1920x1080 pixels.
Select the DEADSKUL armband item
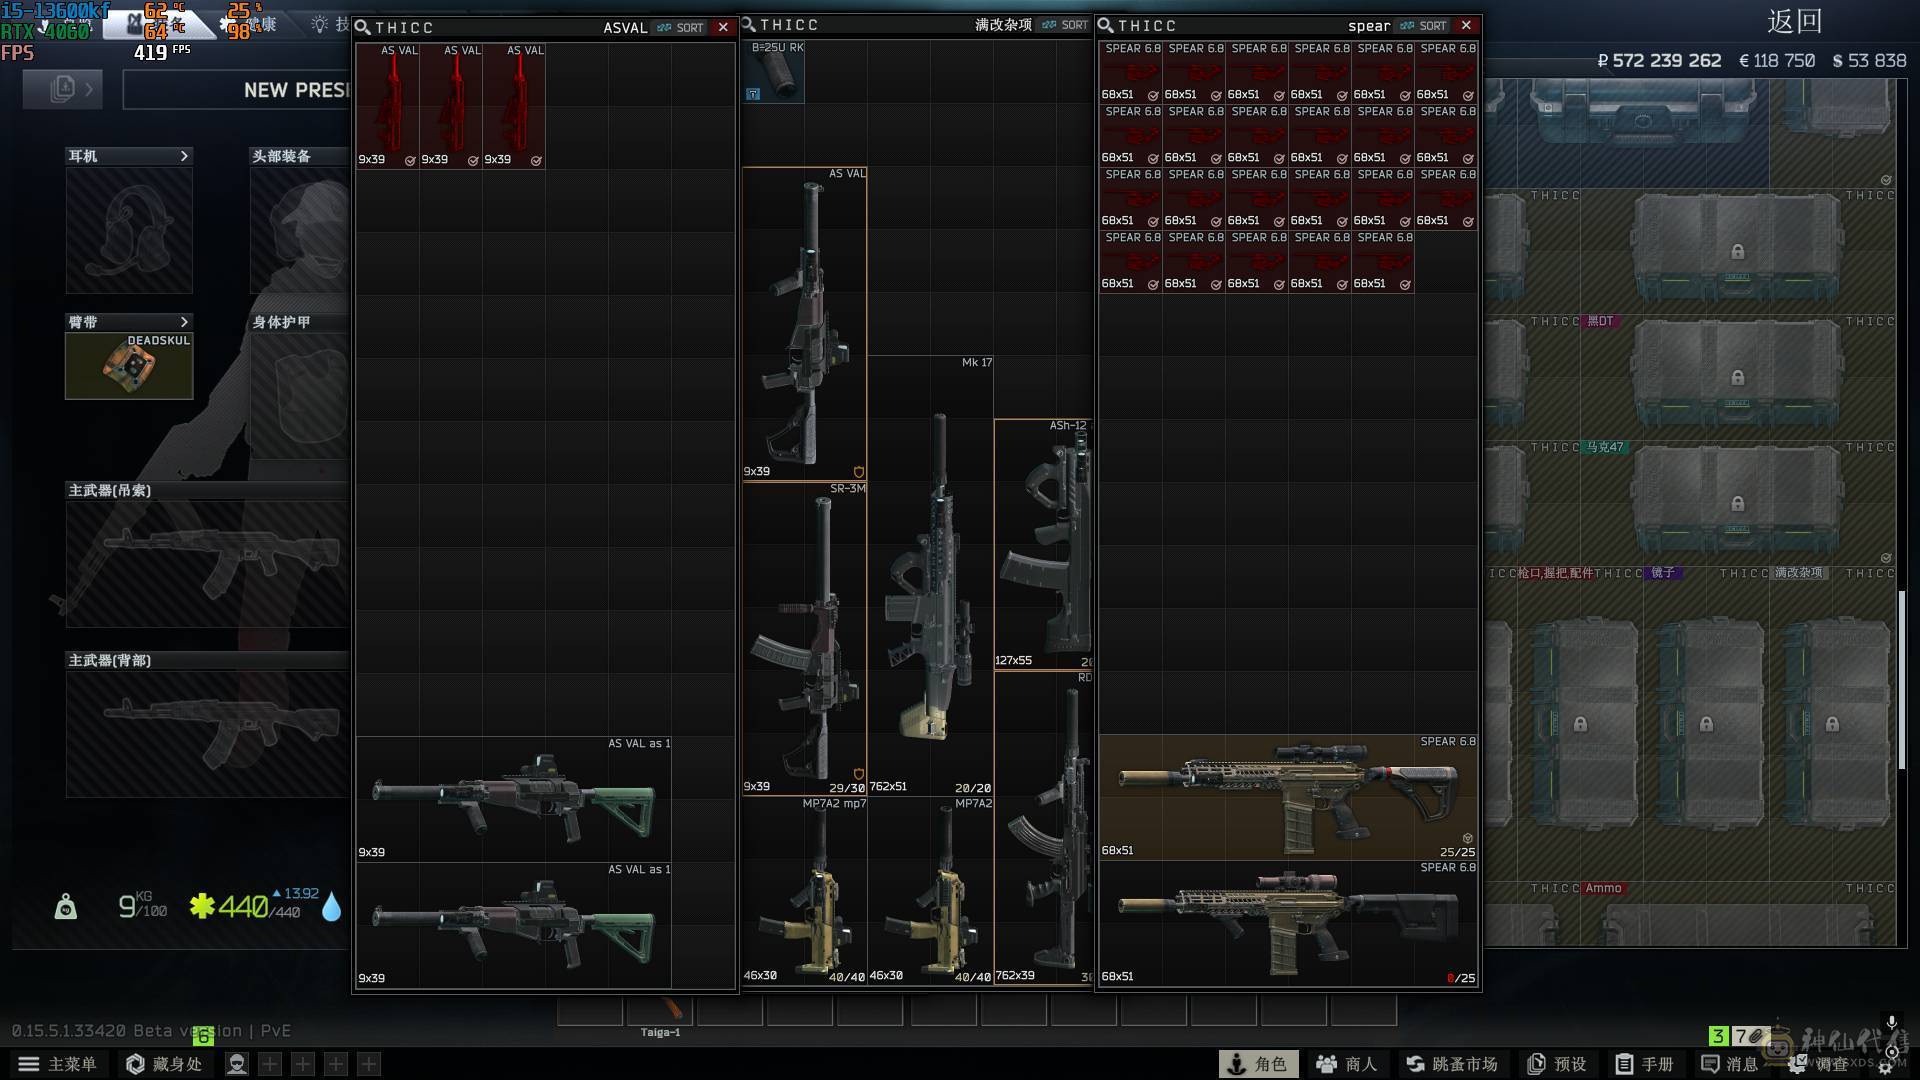pos(129,366)
